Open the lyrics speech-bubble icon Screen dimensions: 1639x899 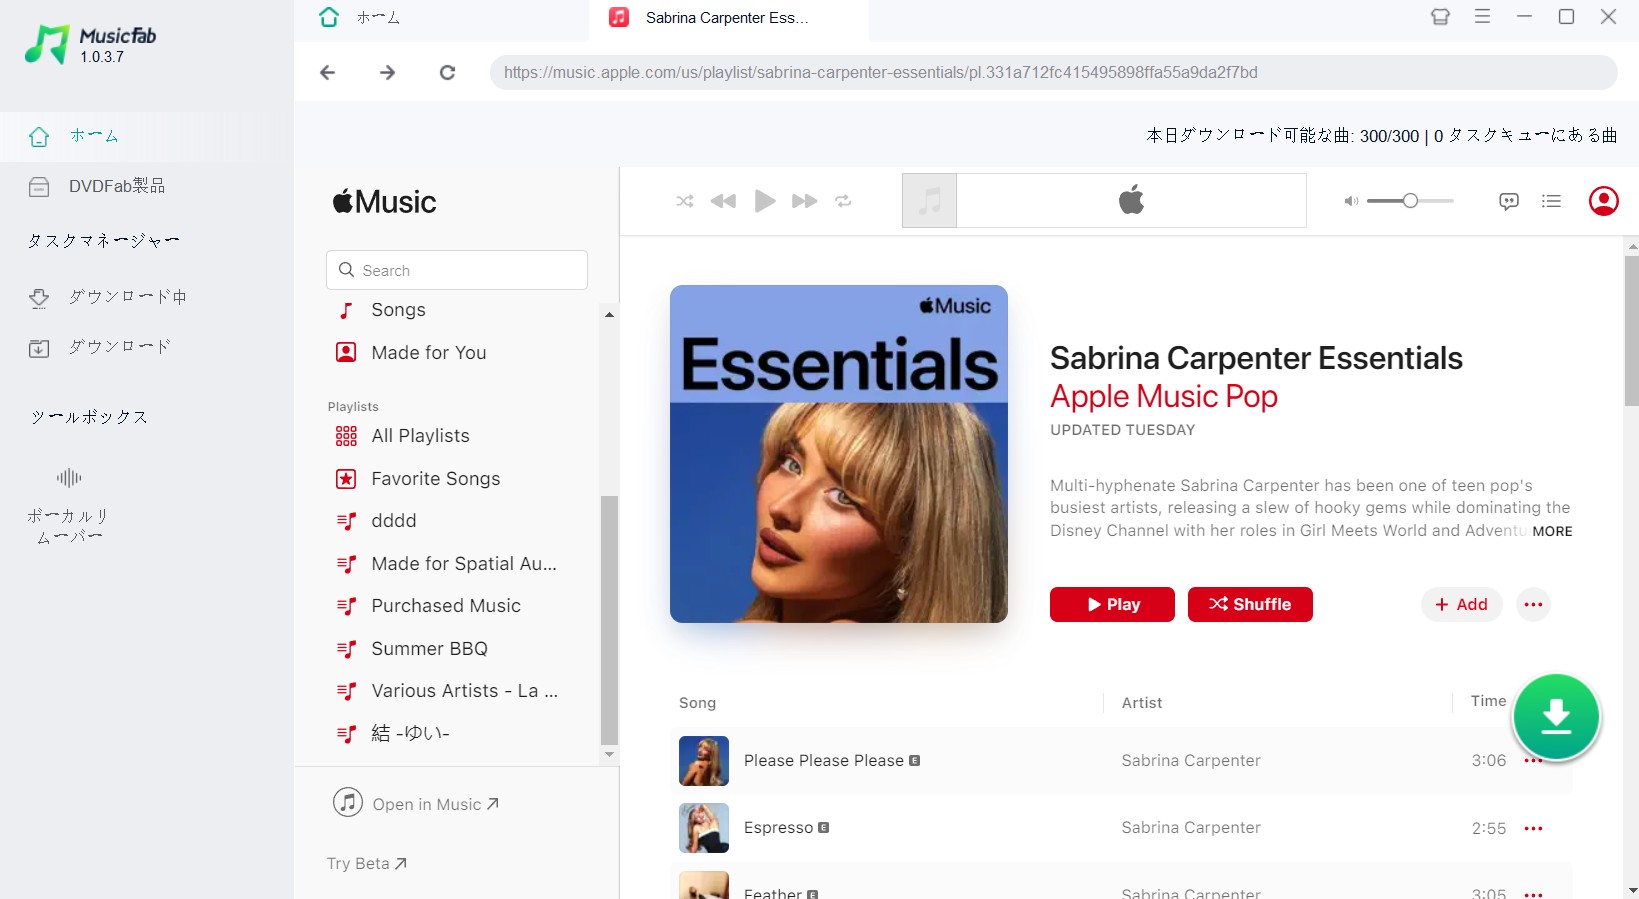[1509, 201]
